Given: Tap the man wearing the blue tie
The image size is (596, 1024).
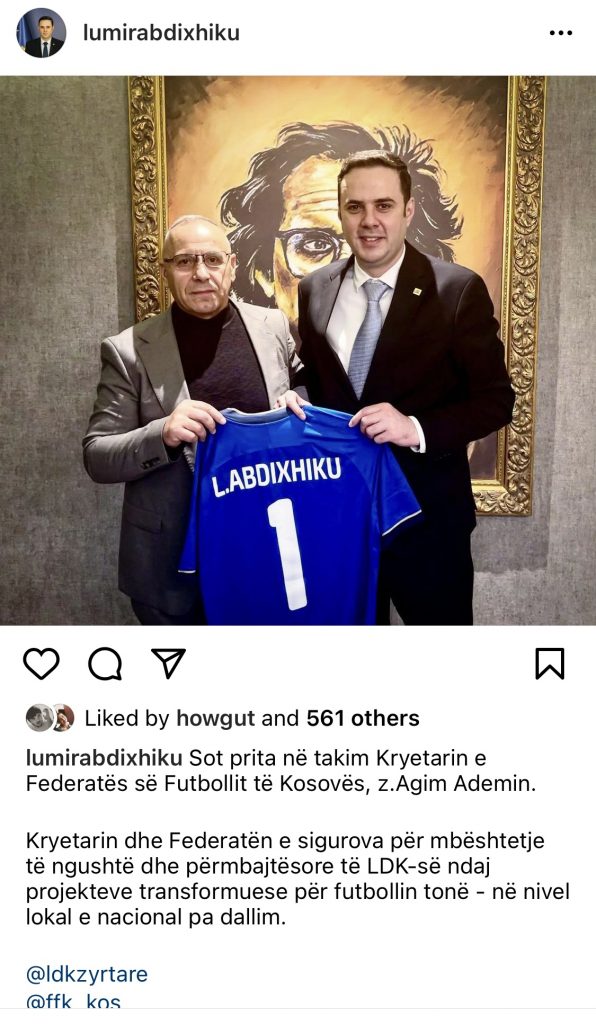Looking at the screenshot, I should (405, 385).
